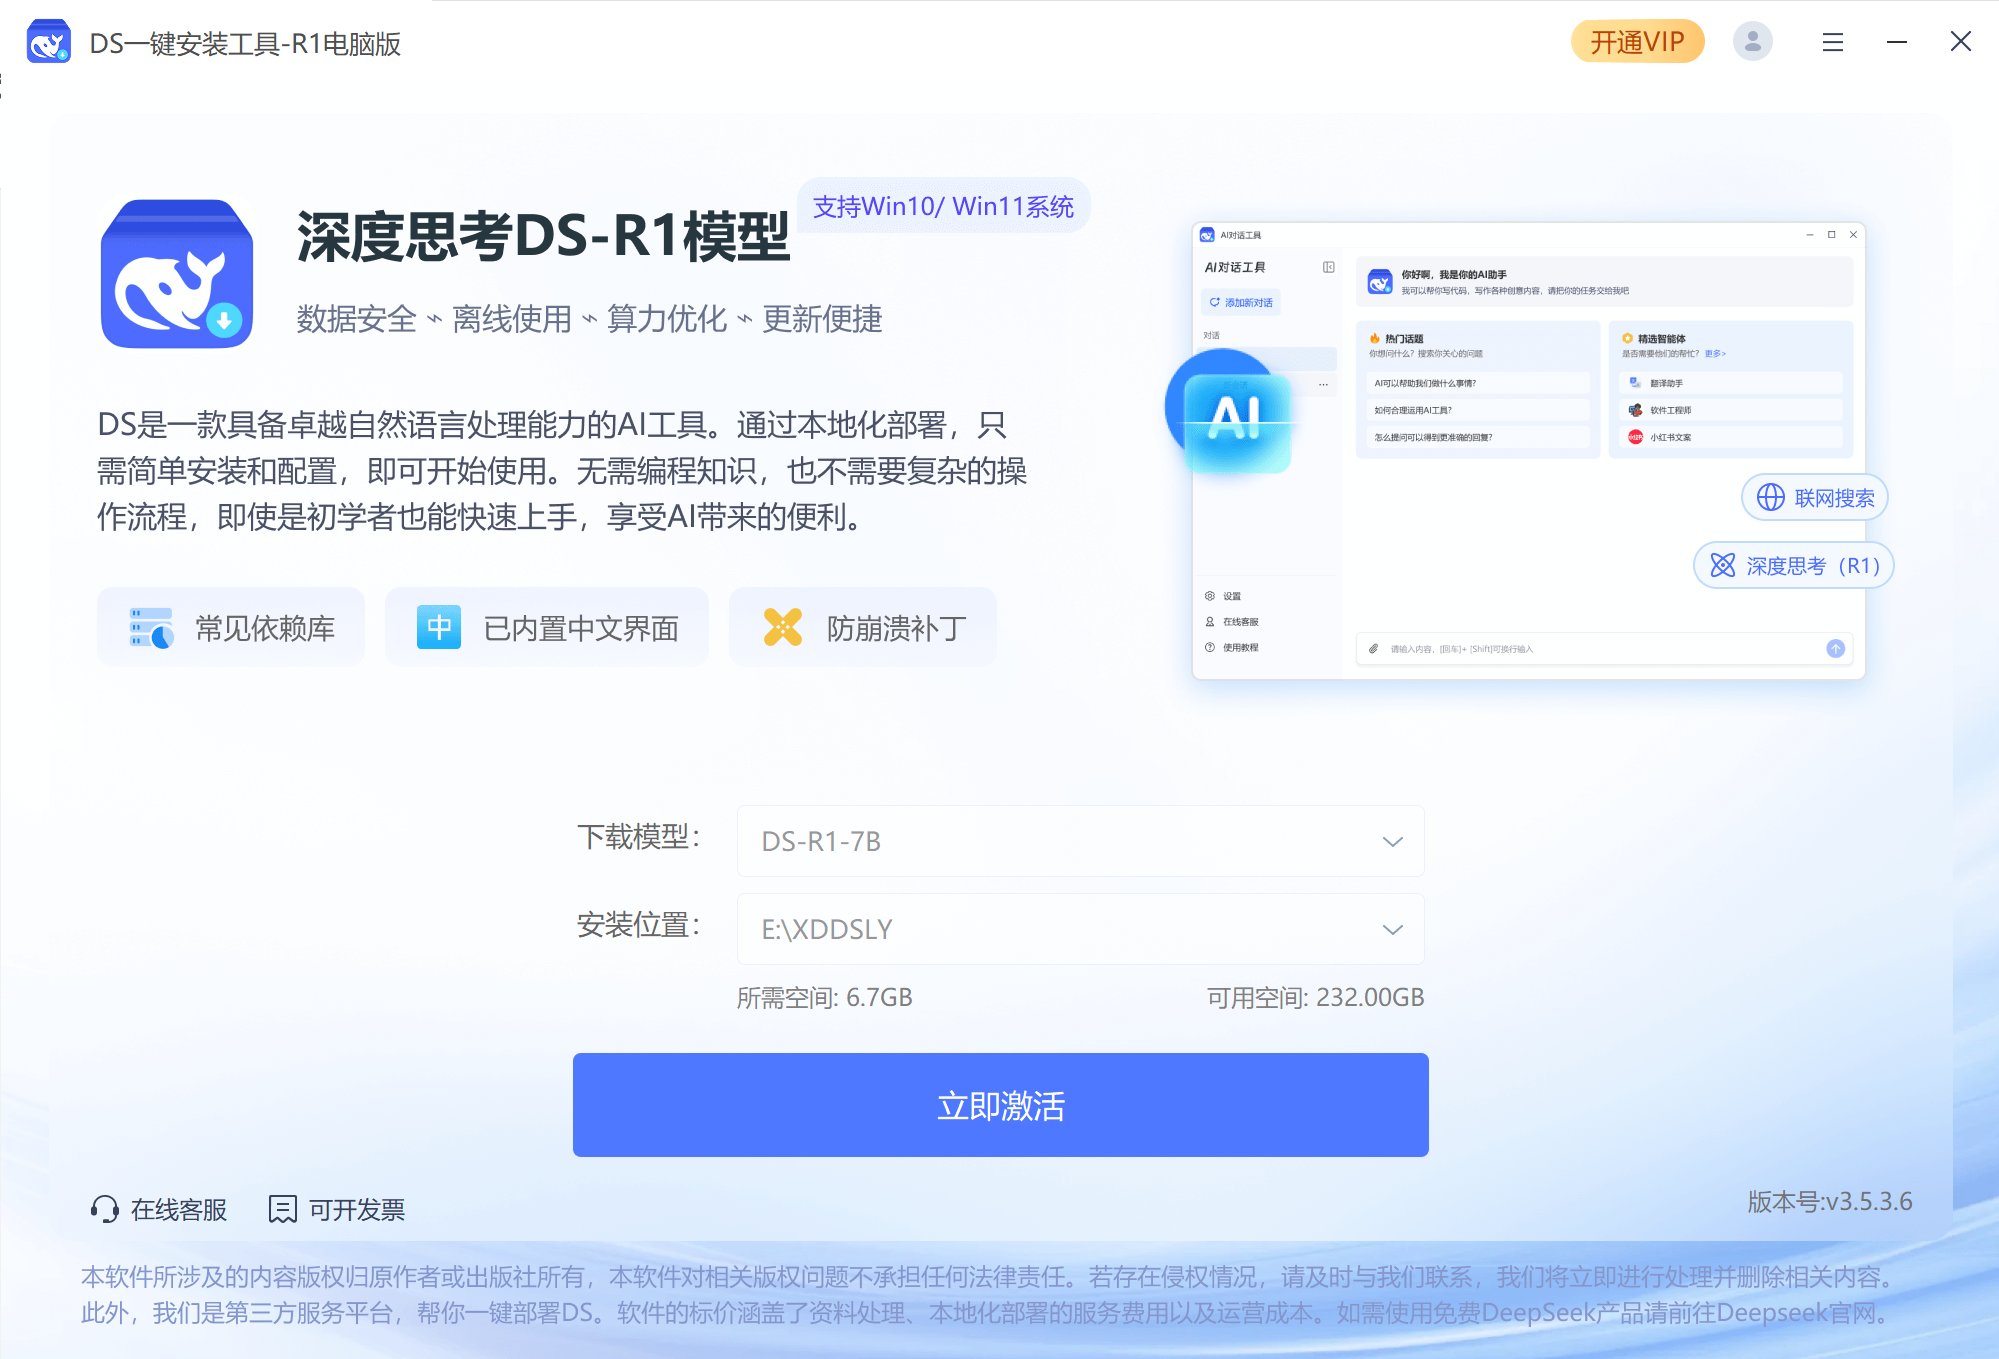
Task: Click the common dependency libraries icon
Action: pyautogui.click(x=151, y=628)
